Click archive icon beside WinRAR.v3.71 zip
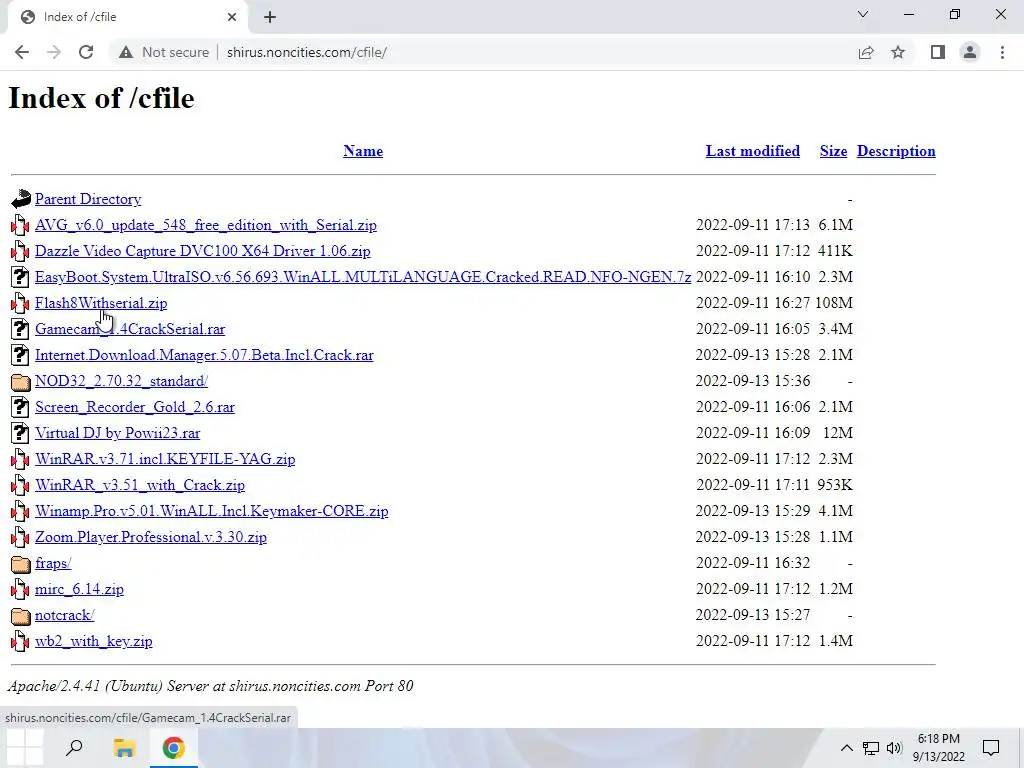The width and height of the screenshot is (1024, 768). pyautogui.click(x=21, y=459)
